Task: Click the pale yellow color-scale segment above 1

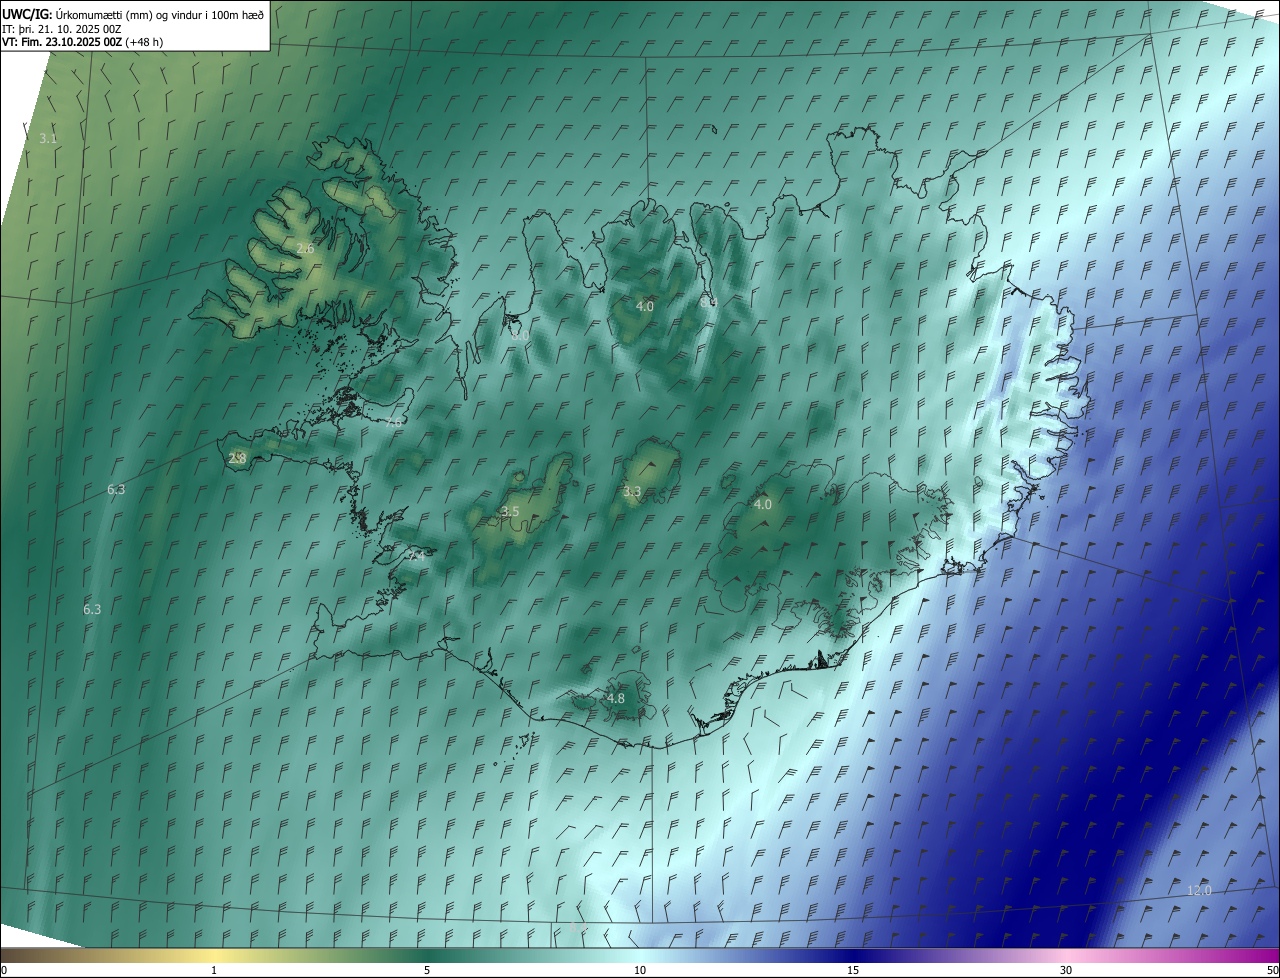Action: (x=214, y=955)
